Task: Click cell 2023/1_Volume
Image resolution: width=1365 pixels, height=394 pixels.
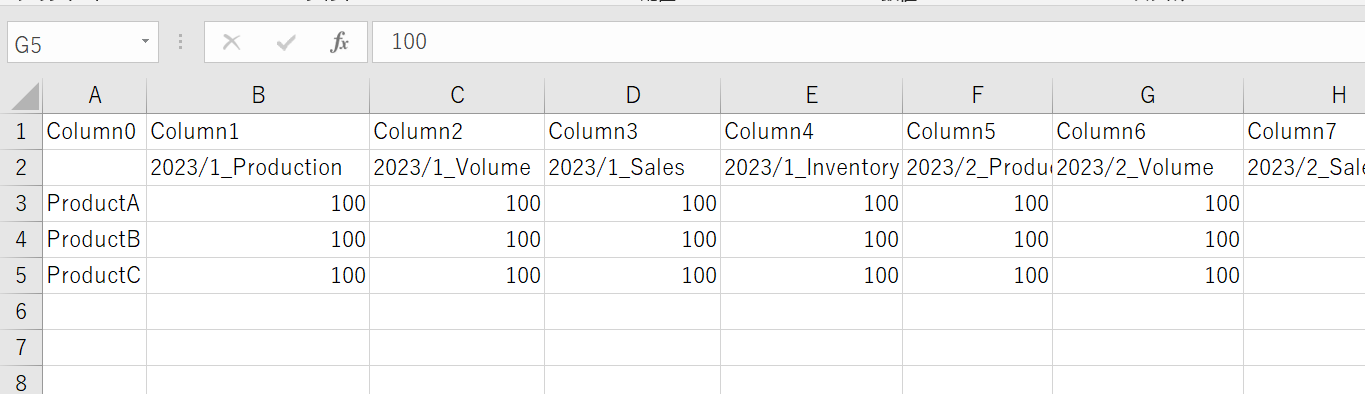Action: pos(457,167)
